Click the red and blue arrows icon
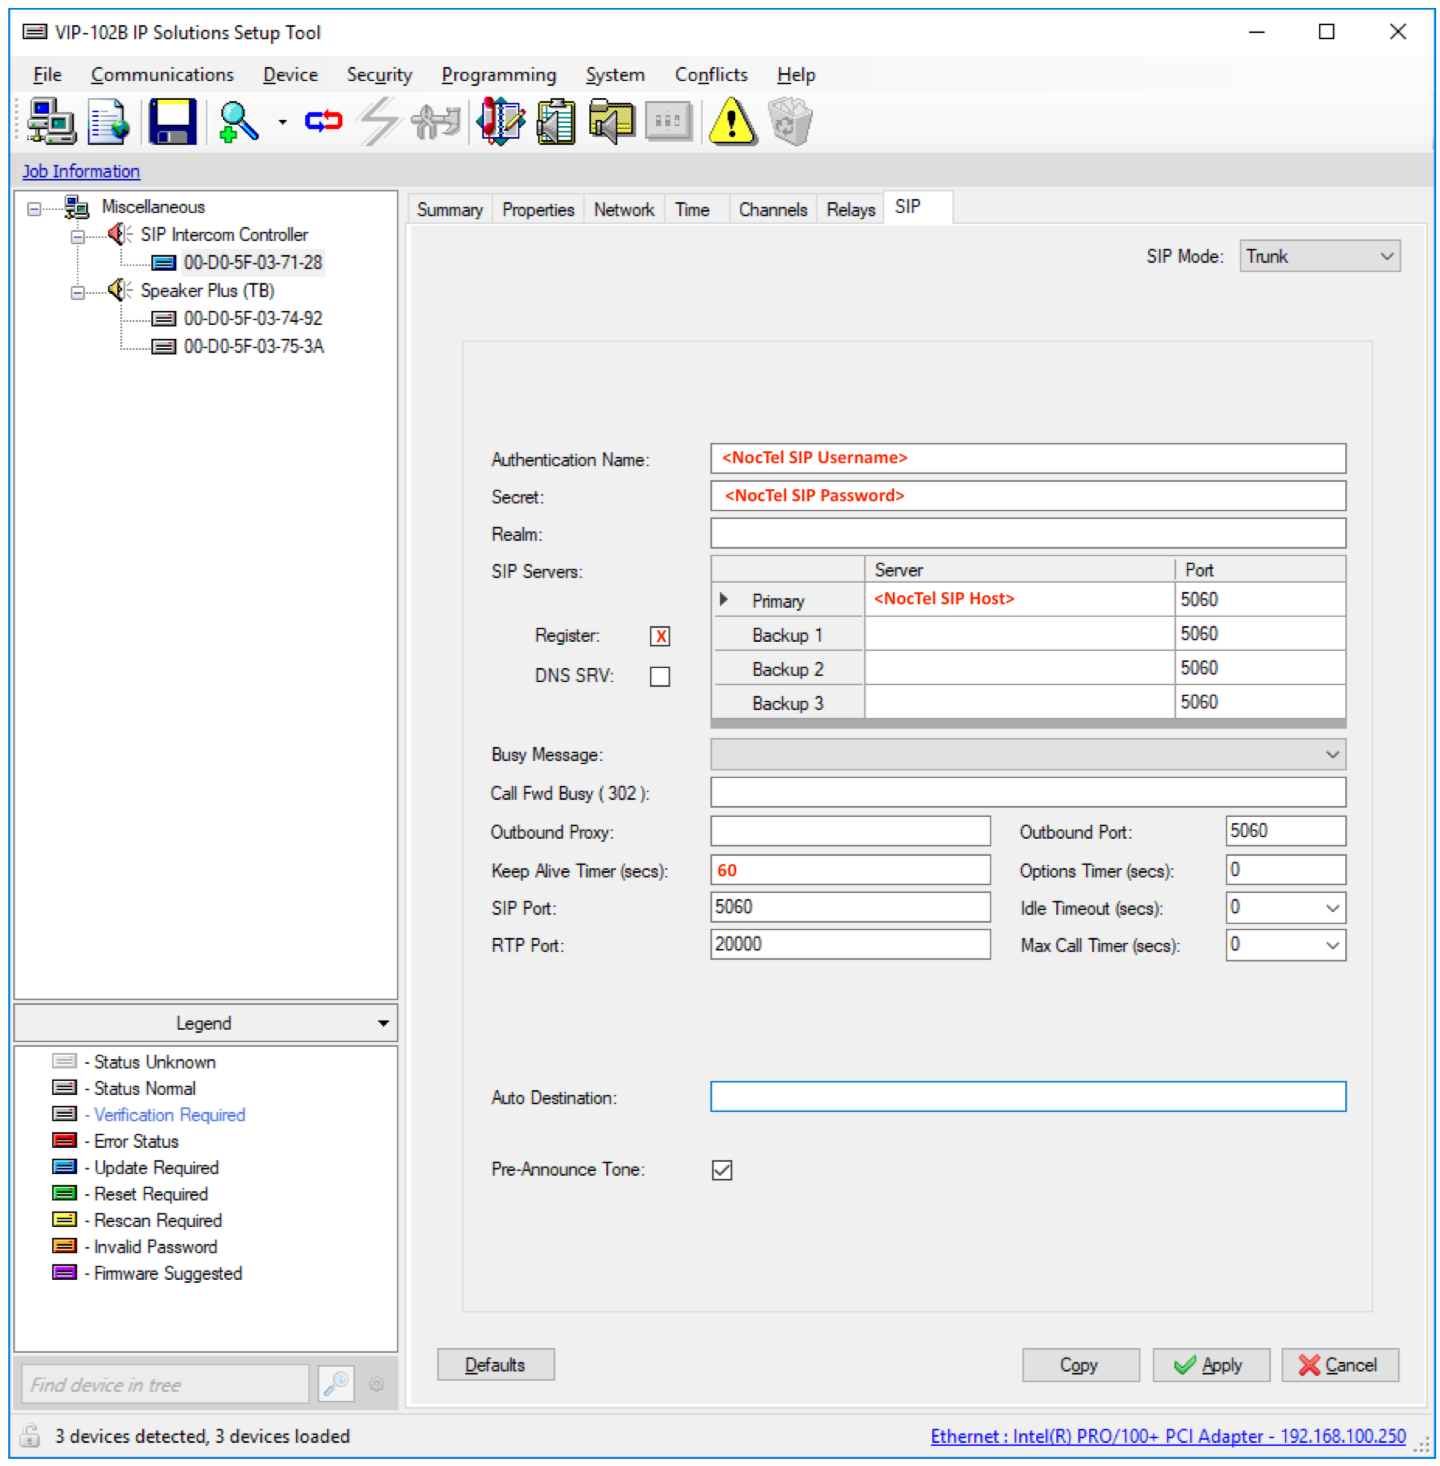This screenshot has height=1466, width=1440. 323,122
